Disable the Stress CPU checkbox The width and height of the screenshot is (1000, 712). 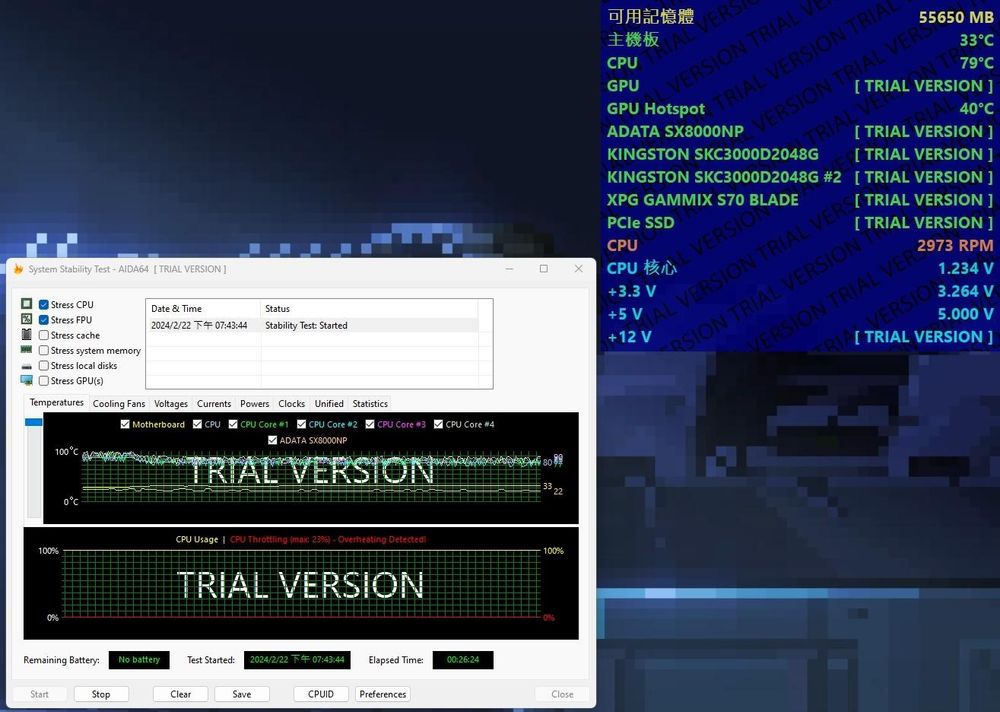tap(42, 304)
